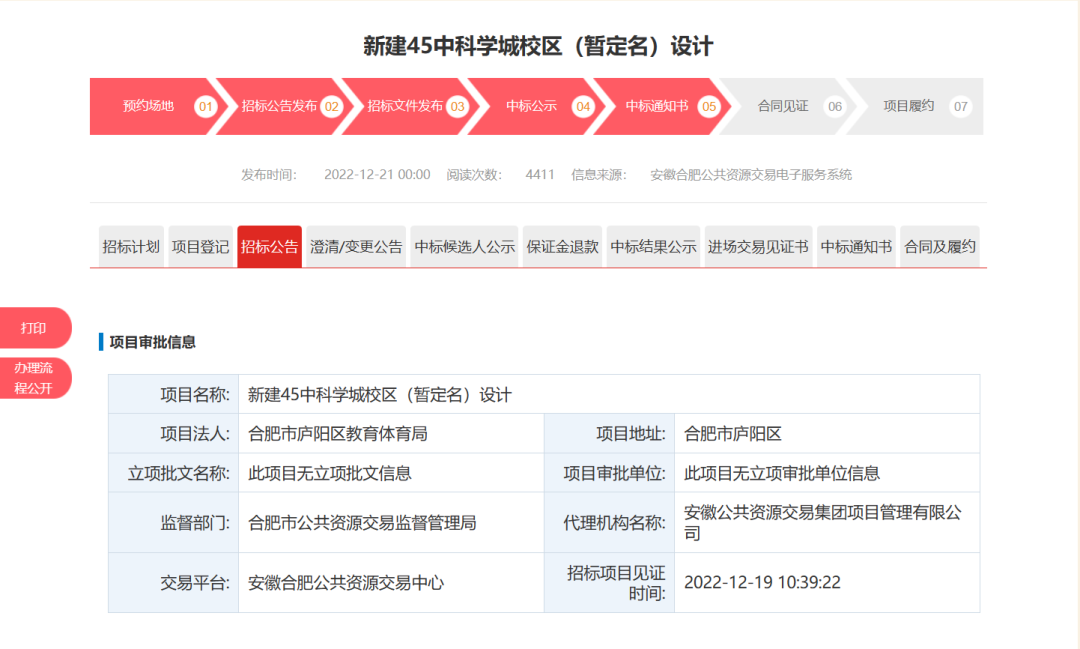Click the 项目审批信息 section heading
Image resolution: width=1080 pixels, height=649 pixels.
(x=152, y=342)
